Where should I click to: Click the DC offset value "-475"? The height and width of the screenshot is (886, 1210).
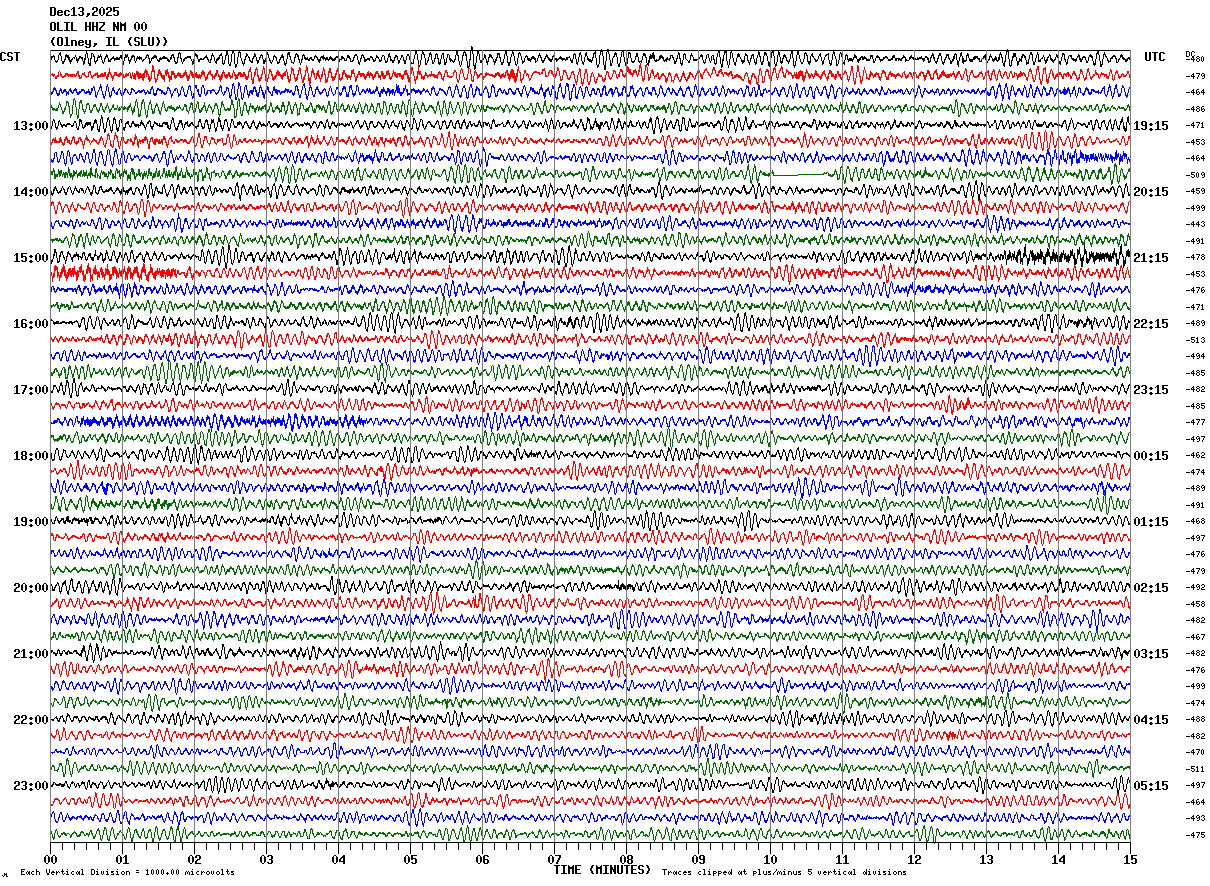click(x=1195, y=835)
